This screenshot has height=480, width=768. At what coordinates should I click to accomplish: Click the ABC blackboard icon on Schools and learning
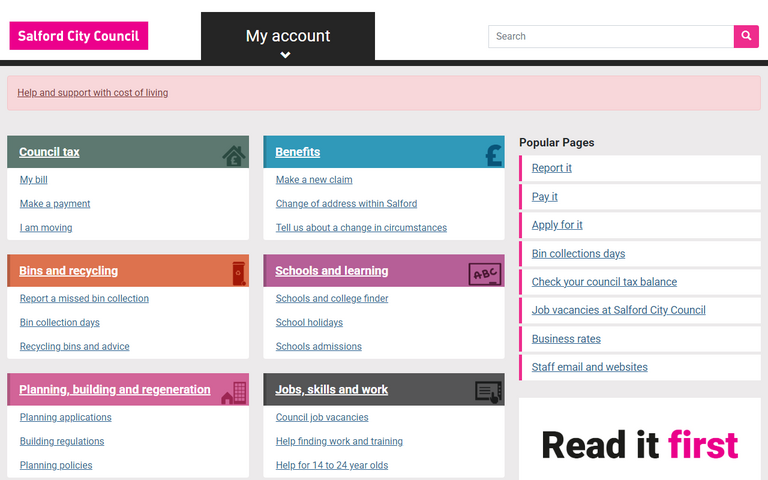click(485, 273)
